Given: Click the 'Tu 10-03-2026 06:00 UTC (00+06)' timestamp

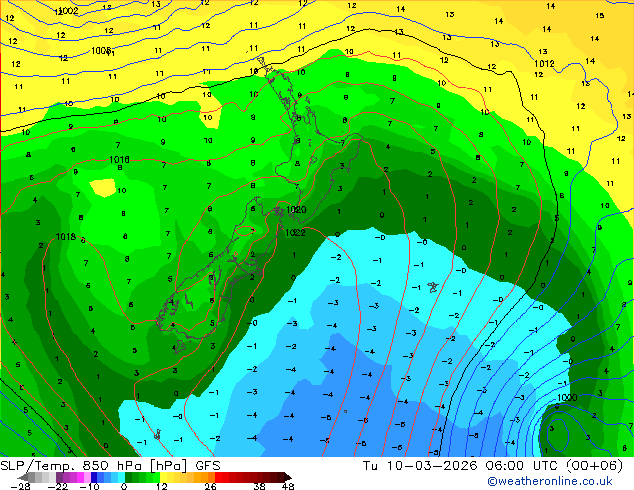Looking at the screenshot, I should (492, 466).
